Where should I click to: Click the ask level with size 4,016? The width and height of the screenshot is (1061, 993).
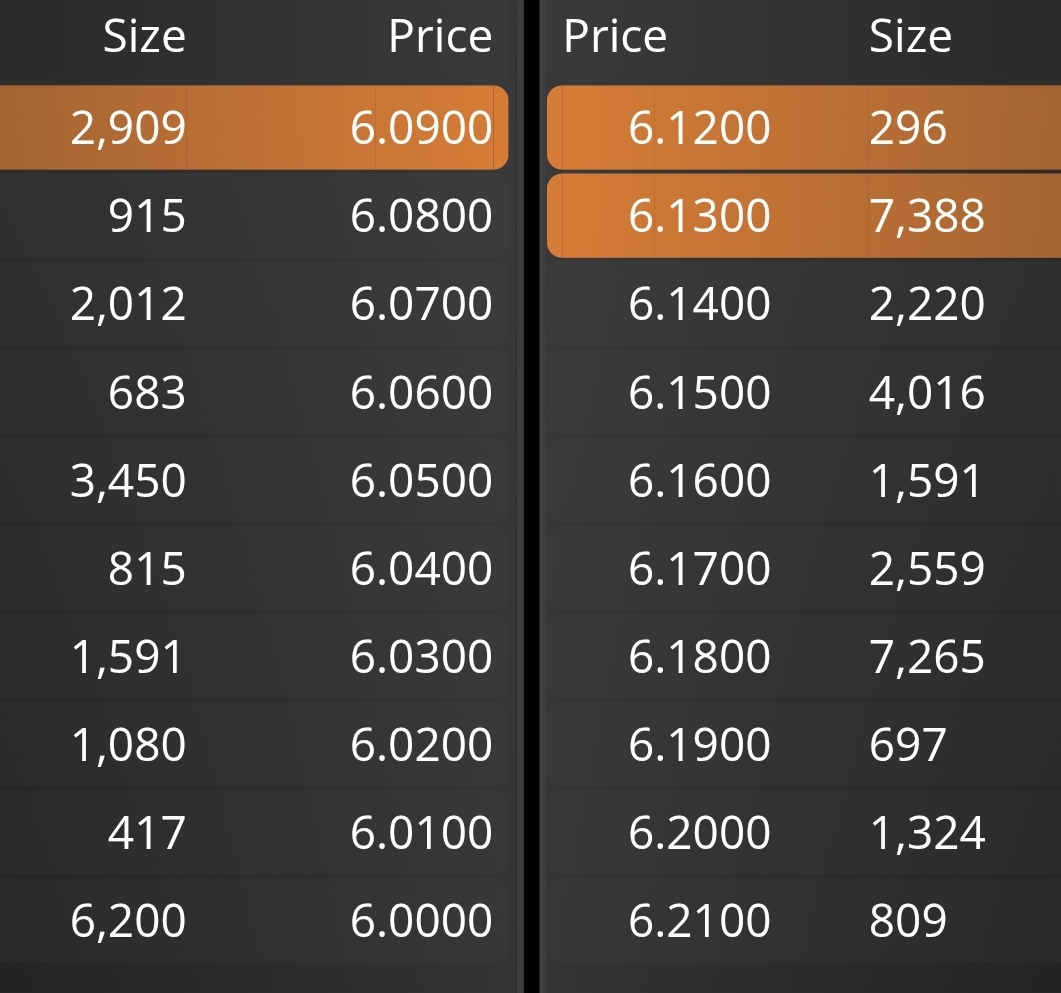tap(804, 392)
